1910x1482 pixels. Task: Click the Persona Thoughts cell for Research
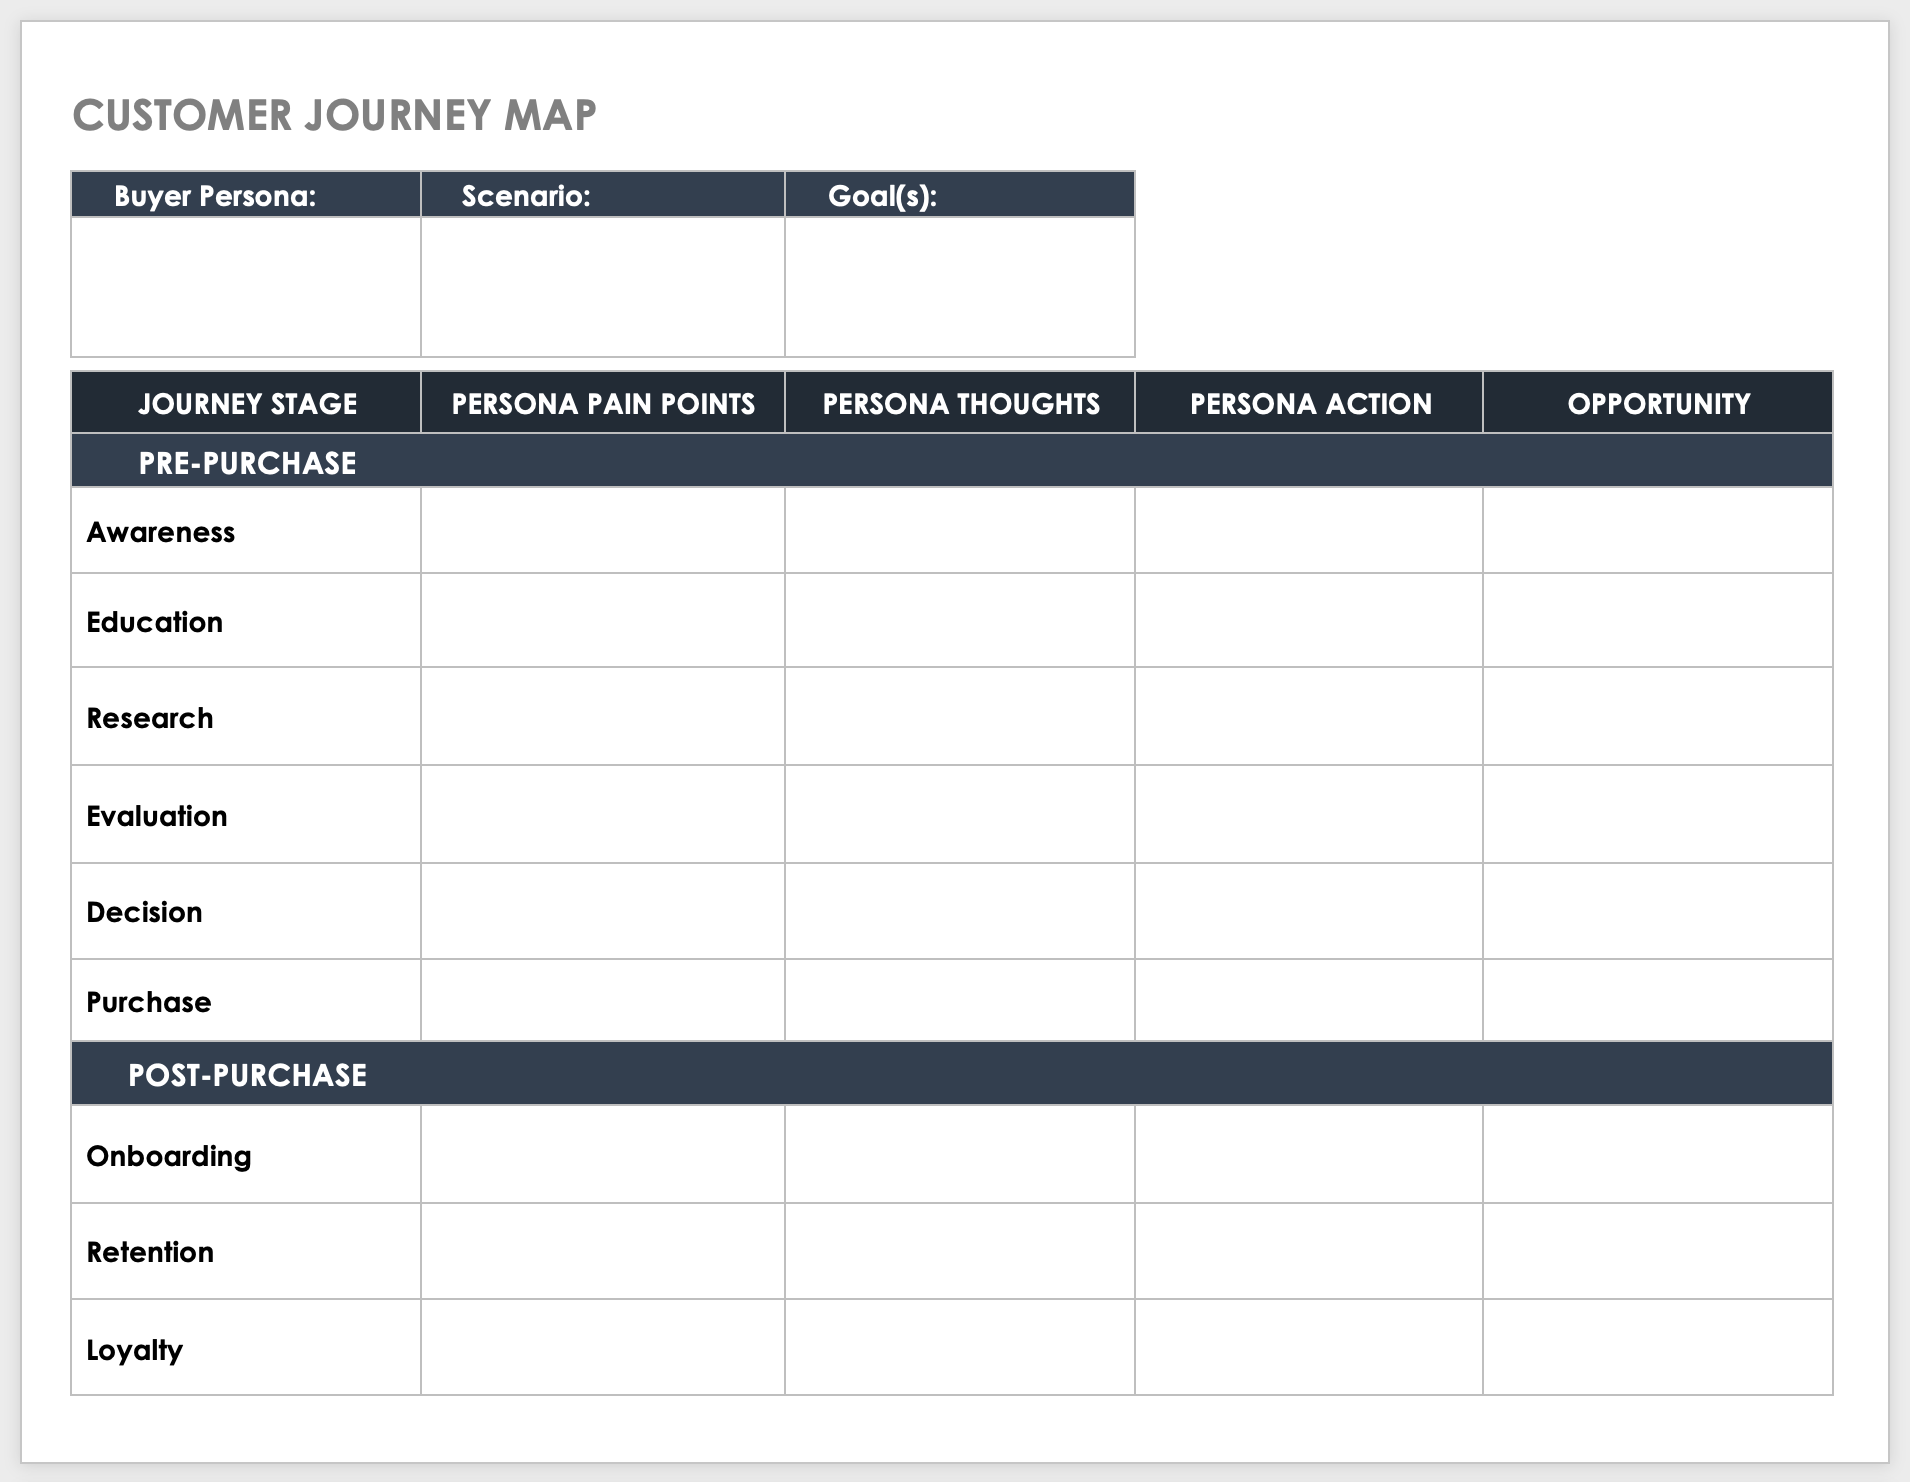tap(960, 717)
